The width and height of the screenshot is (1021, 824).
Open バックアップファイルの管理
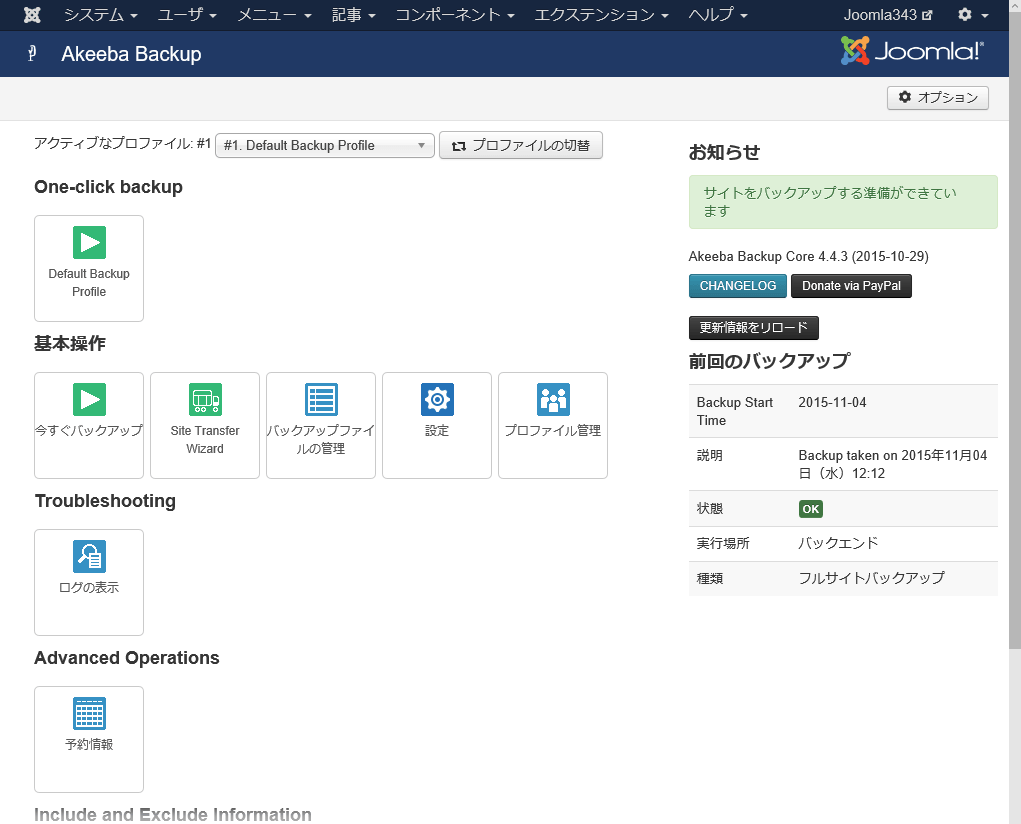point(321,425)
